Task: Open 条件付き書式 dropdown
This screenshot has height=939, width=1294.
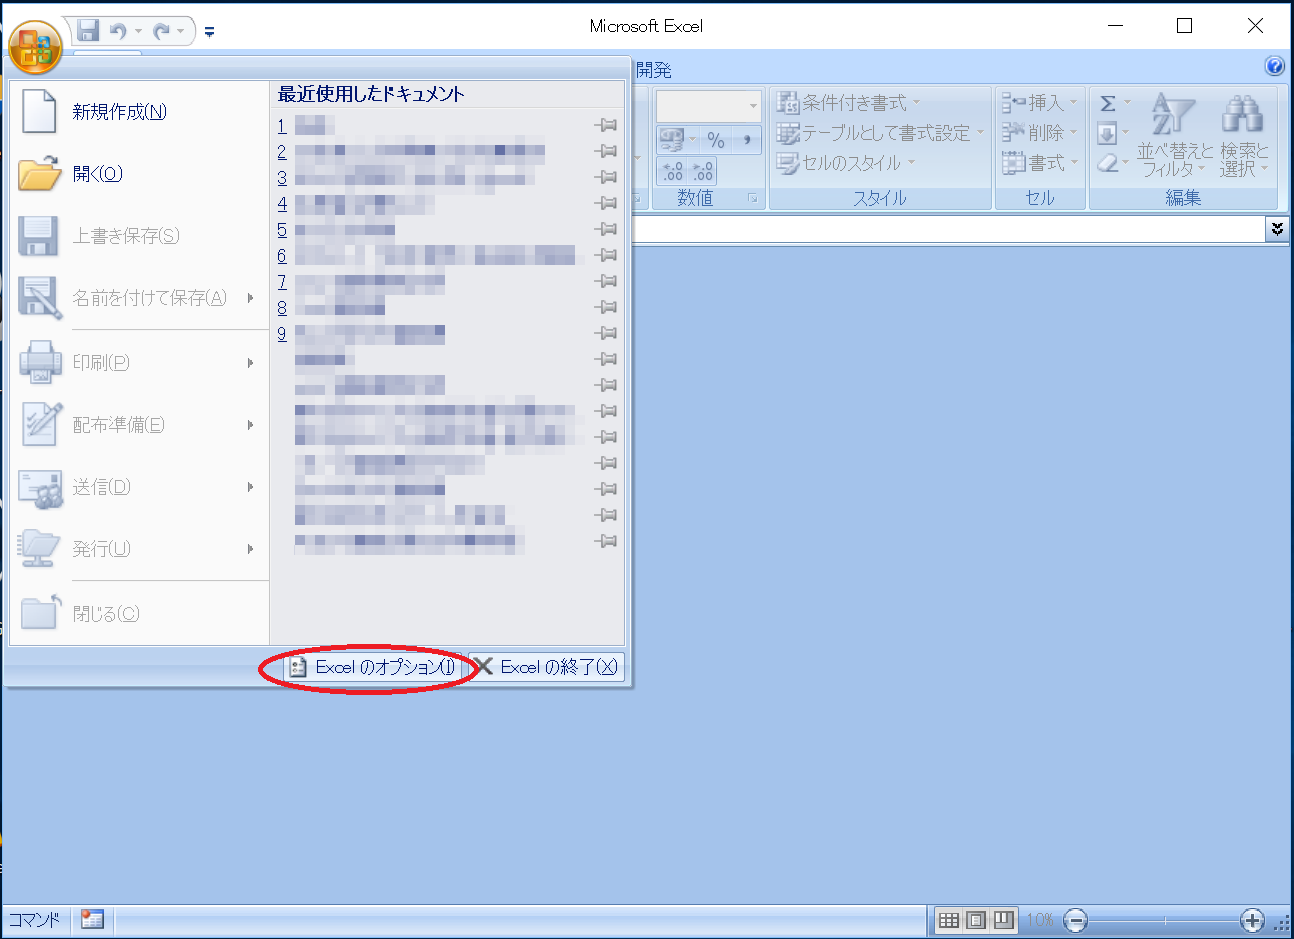Action: point(849,102)
